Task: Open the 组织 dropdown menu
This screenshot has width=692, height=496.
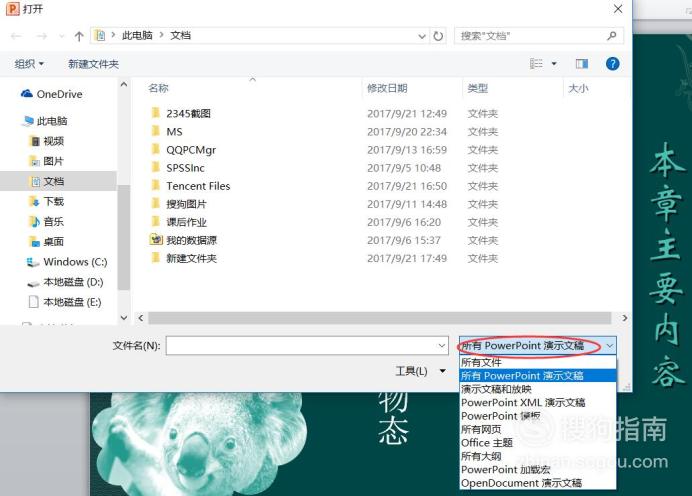Action: [x=29, y=64]
